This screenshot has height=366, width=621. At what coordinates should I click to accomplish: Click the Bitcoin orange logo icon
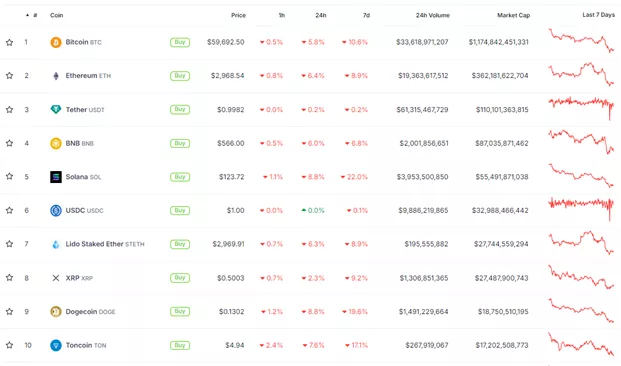56,42
